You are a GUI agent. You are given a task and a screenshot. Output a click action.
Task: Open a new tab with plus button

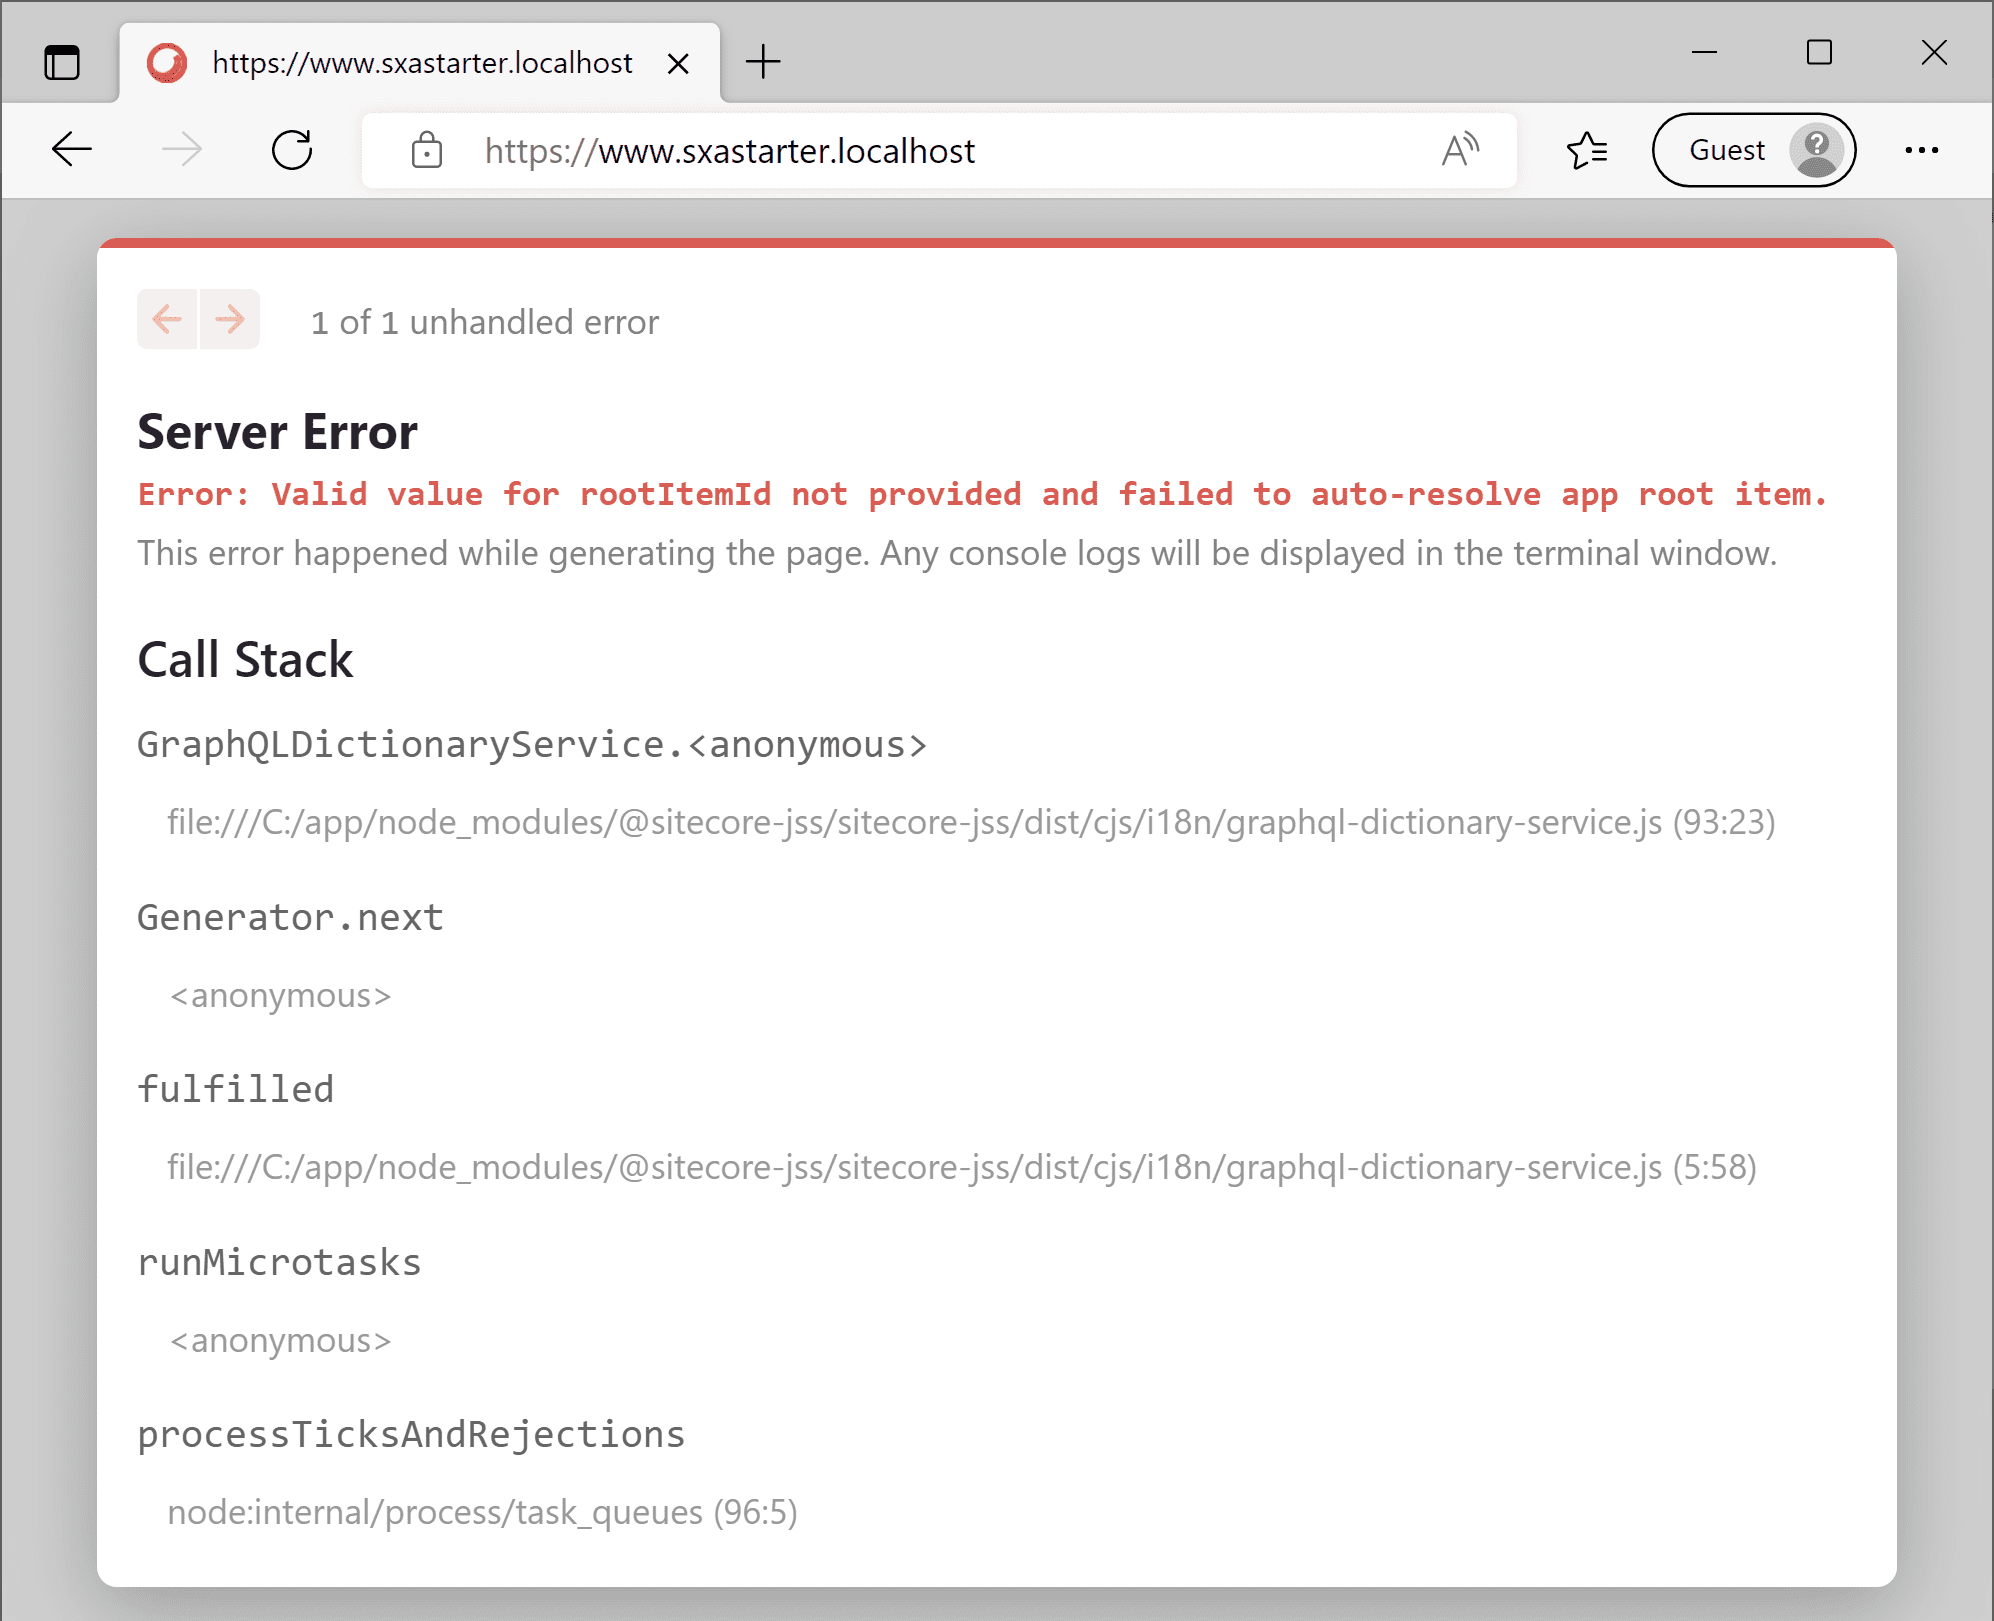coord(763,62)
